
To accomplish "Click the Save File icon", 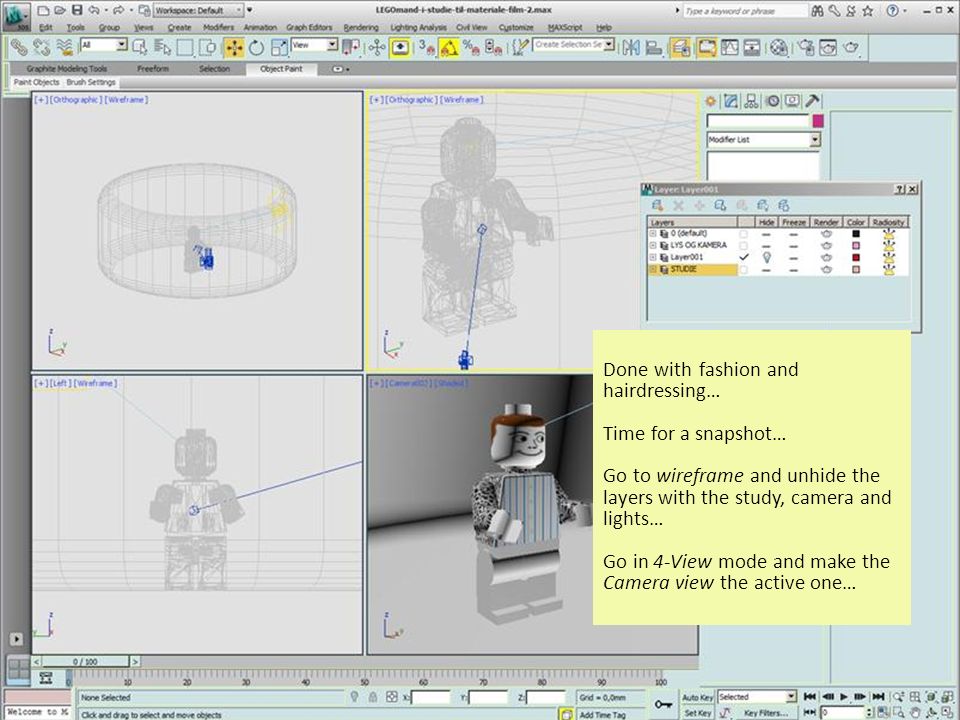I will pyautogui.click(x=77, y=10).
